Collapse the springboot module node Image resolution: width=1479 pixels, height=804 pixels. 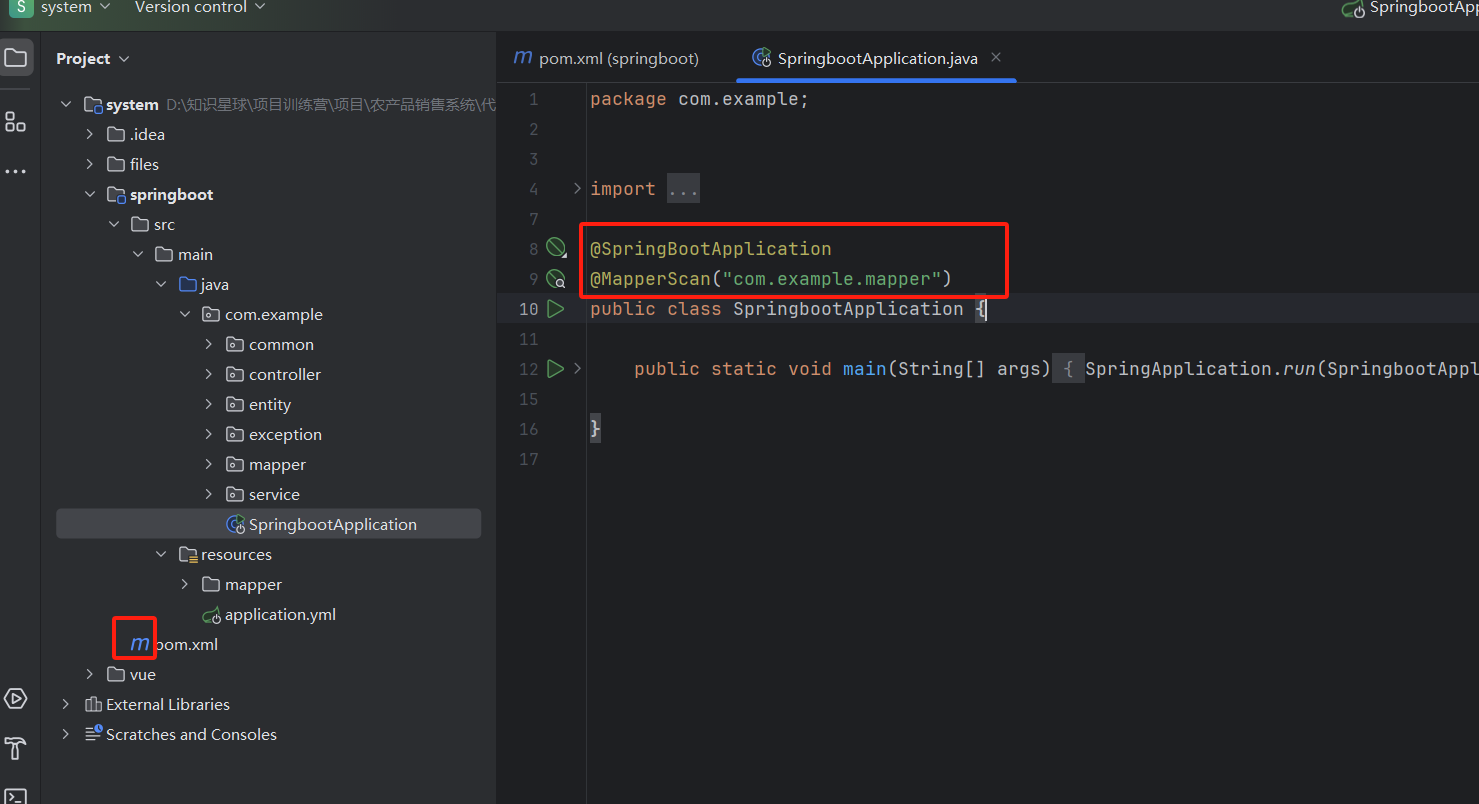coord(90,194)
